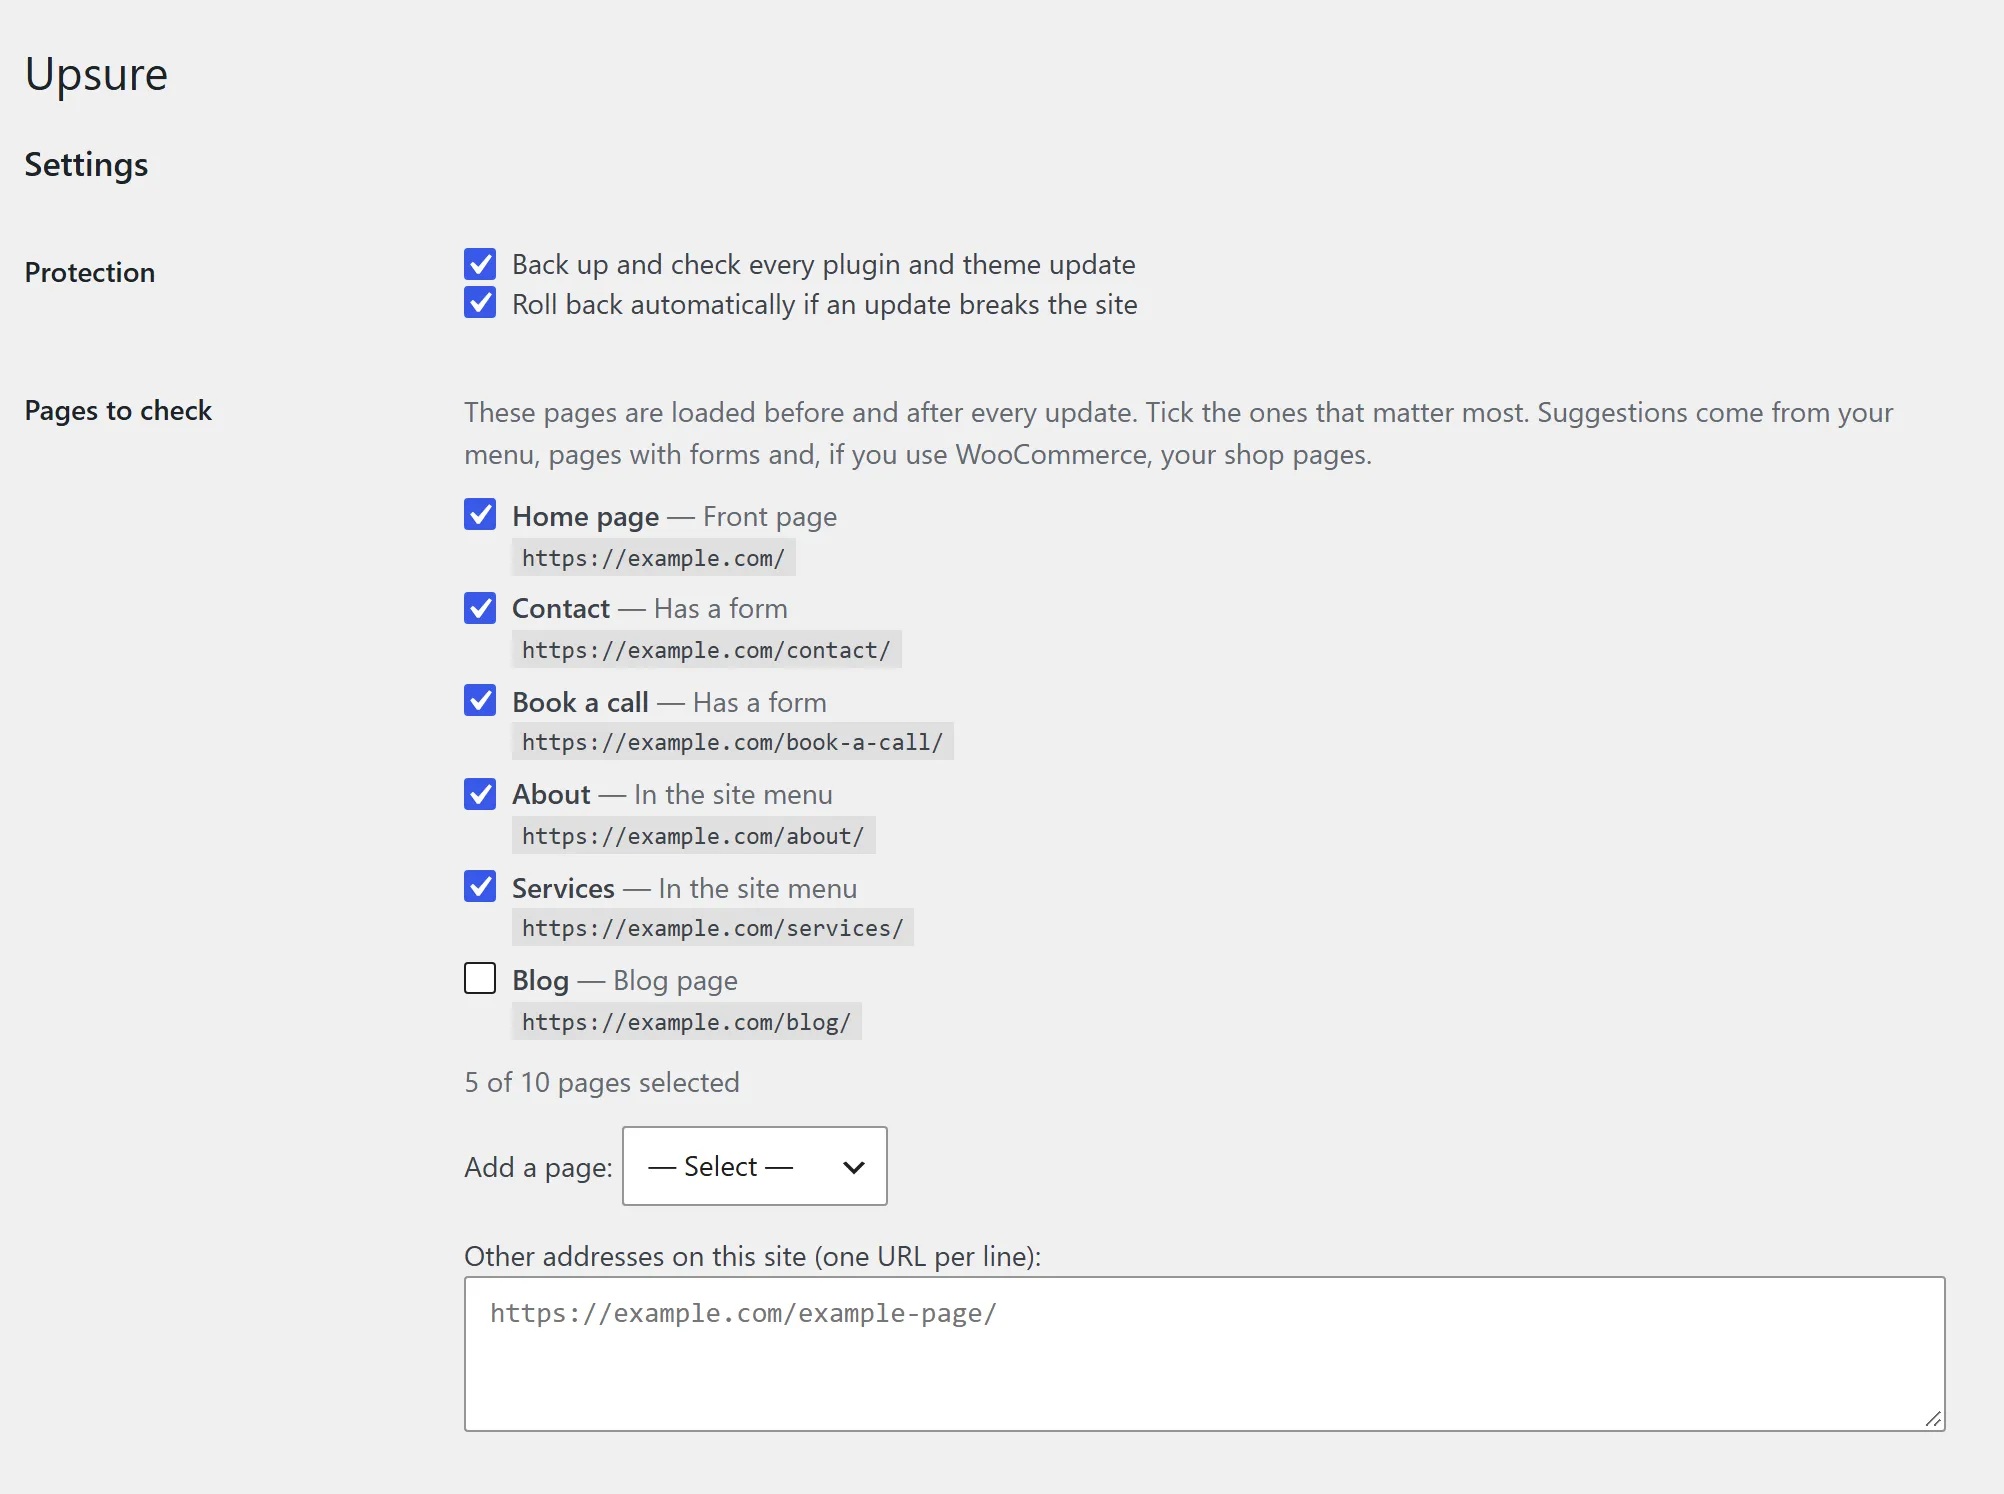2004x1494 pixels.
Task: Click the textarea resize handle corner
Action: tap(1933, 1419)
